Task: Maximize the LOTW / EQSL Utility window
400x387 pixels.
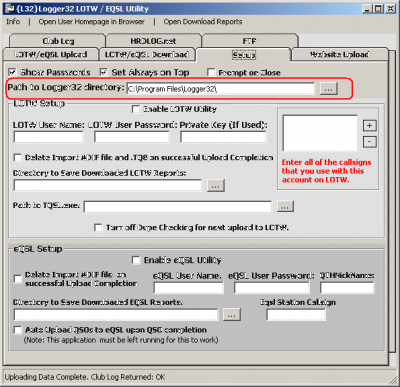Action: pyautogui.click(x=379, y=9)
